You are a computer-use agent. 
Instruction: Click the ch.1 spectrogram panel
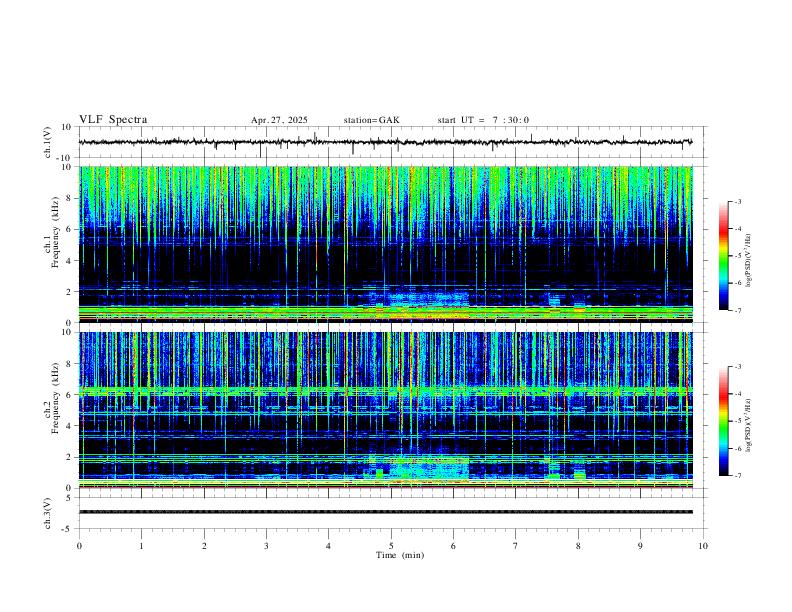(385, 244)
